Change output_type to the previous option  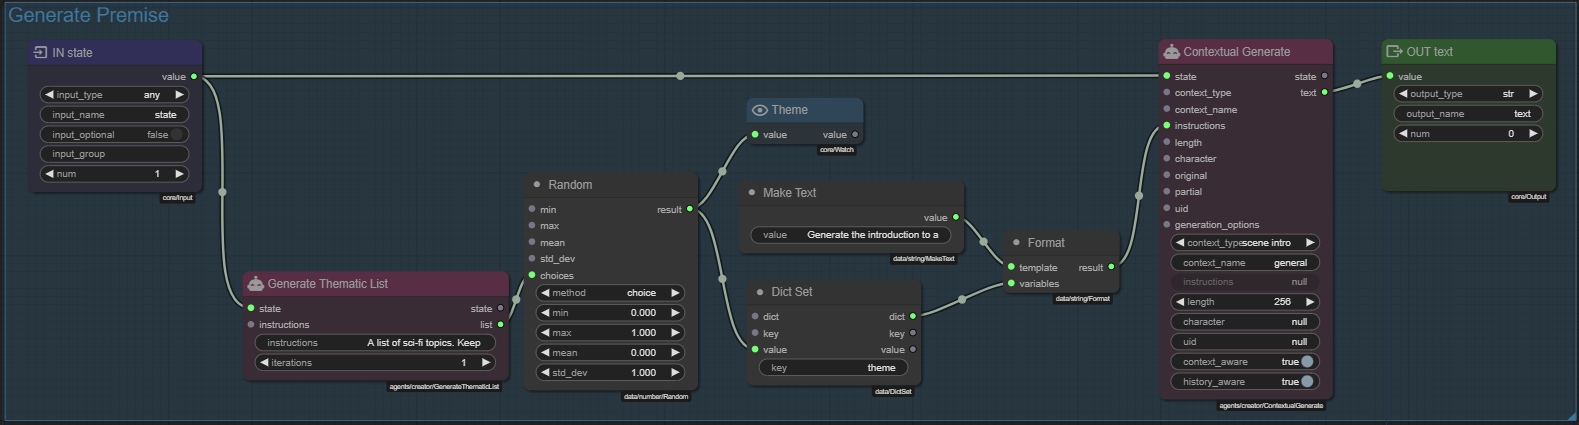click(x=1403, y=94)
